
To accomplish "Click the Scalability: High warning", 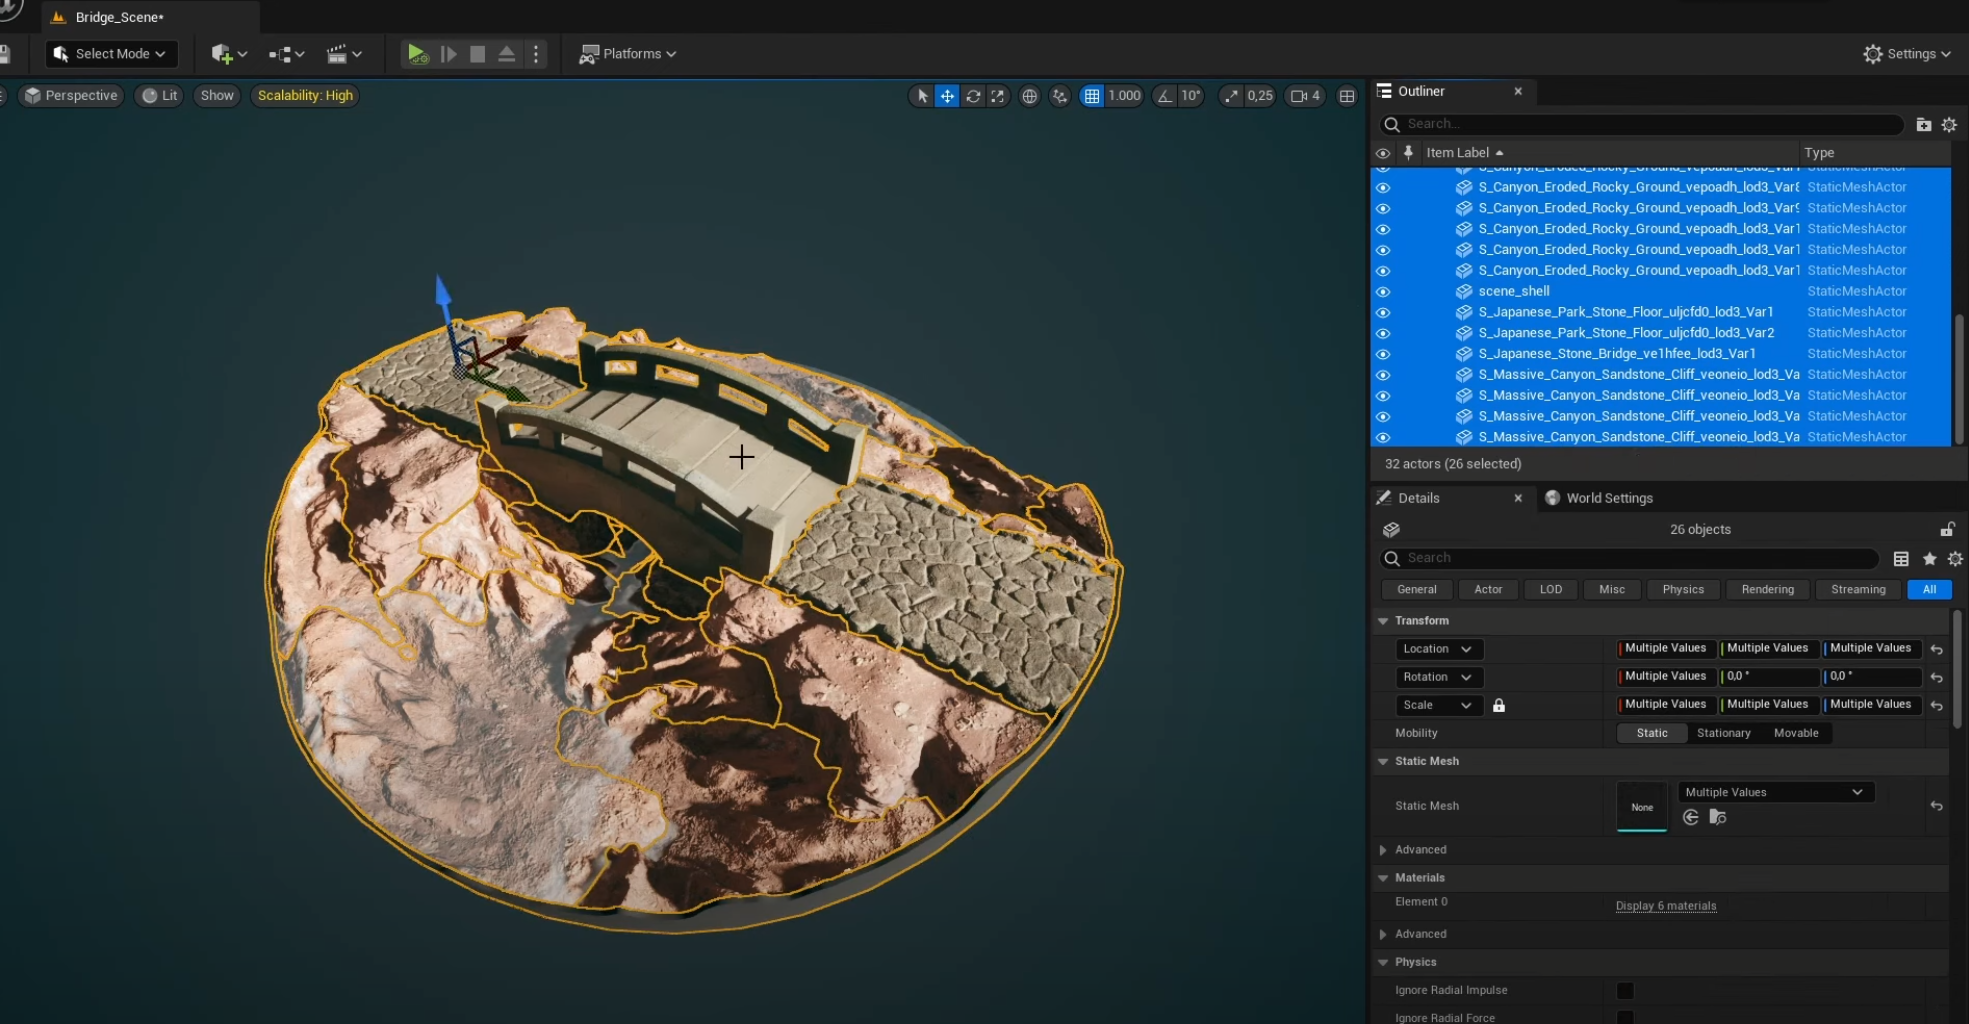I will click(305, 96).
